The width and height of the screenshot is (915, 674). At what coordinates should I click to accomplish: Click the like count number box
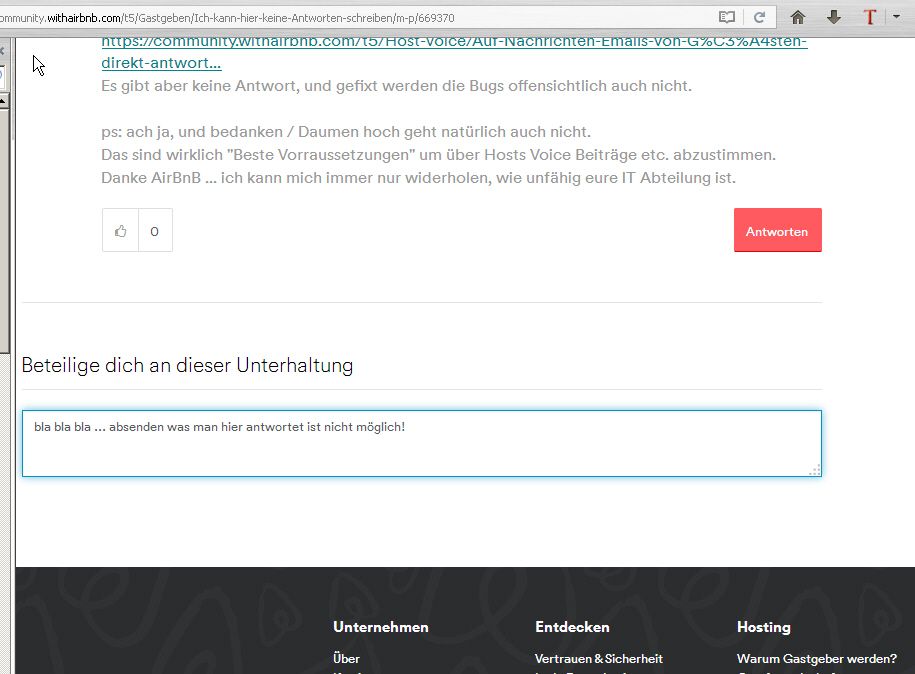155,231
